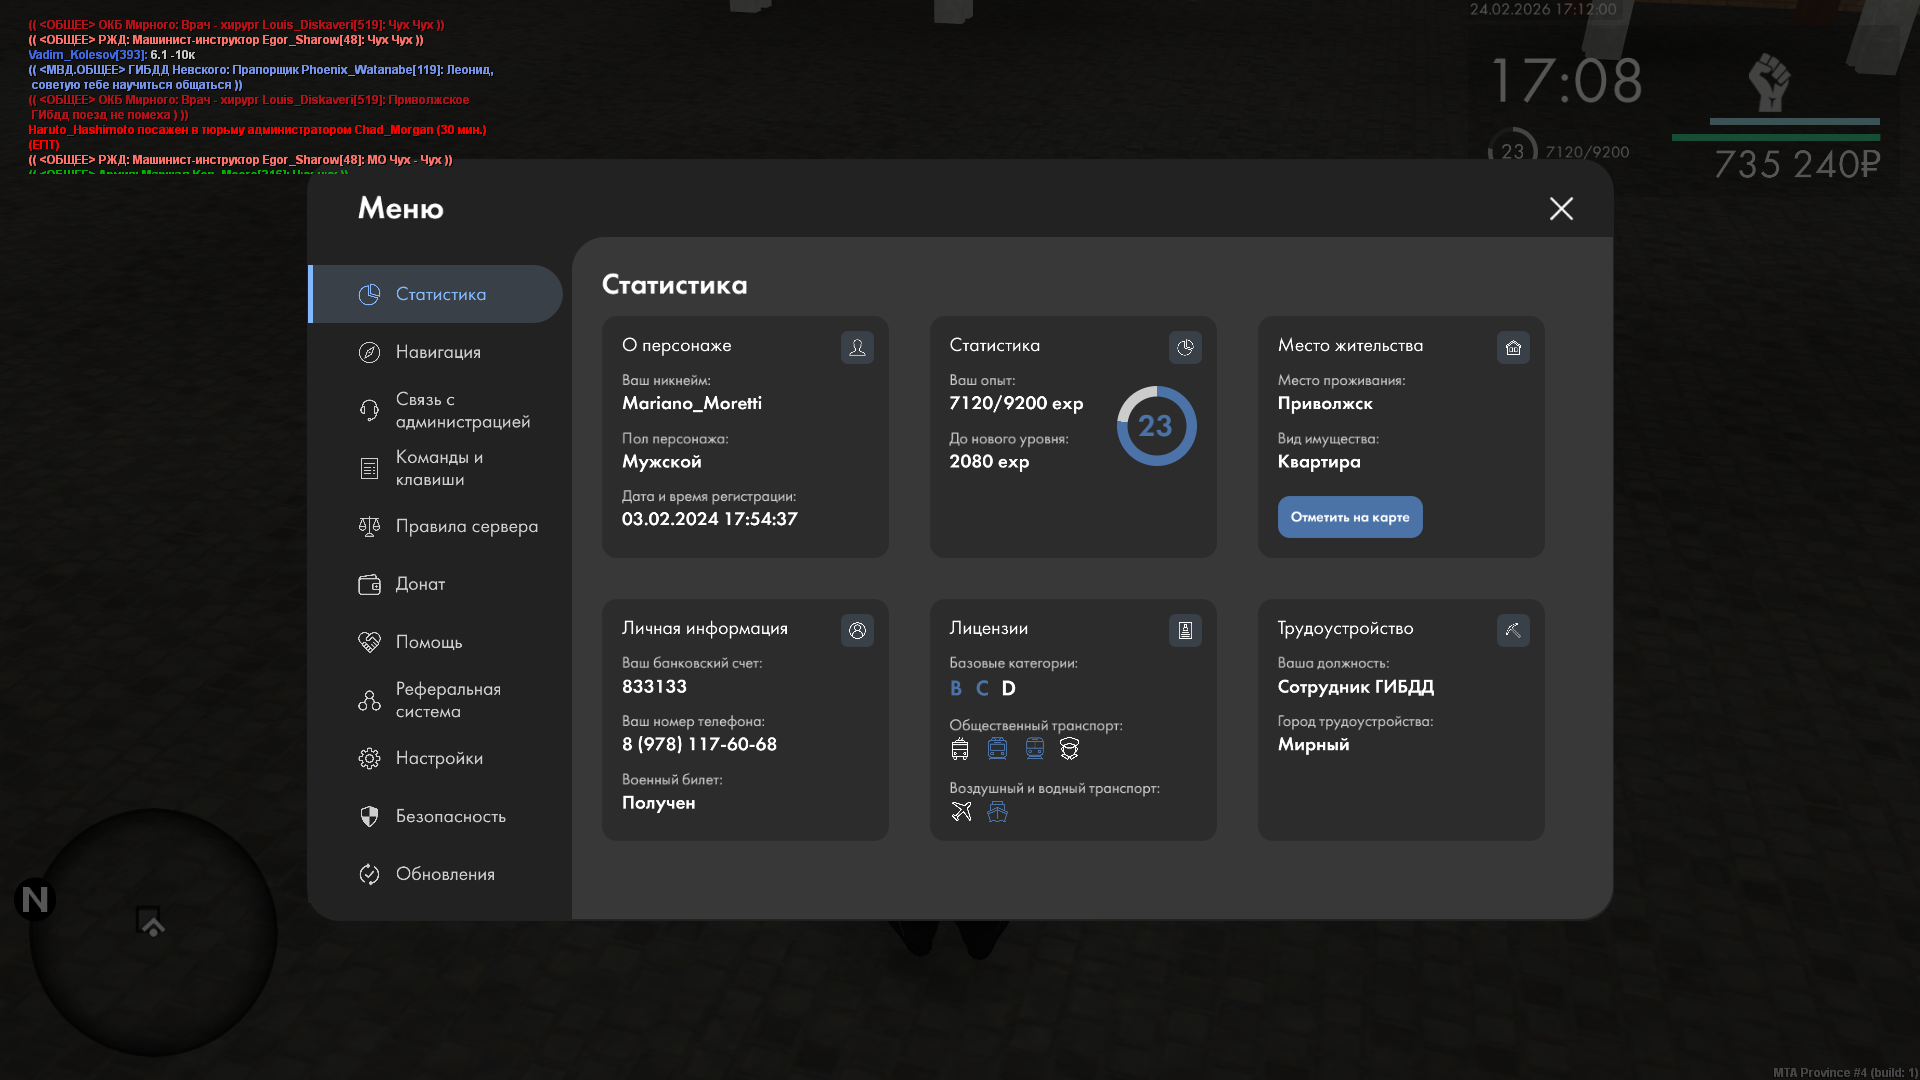Open the Безопасность section
Screen dimensions: 1920x1080
click(450, 816)
